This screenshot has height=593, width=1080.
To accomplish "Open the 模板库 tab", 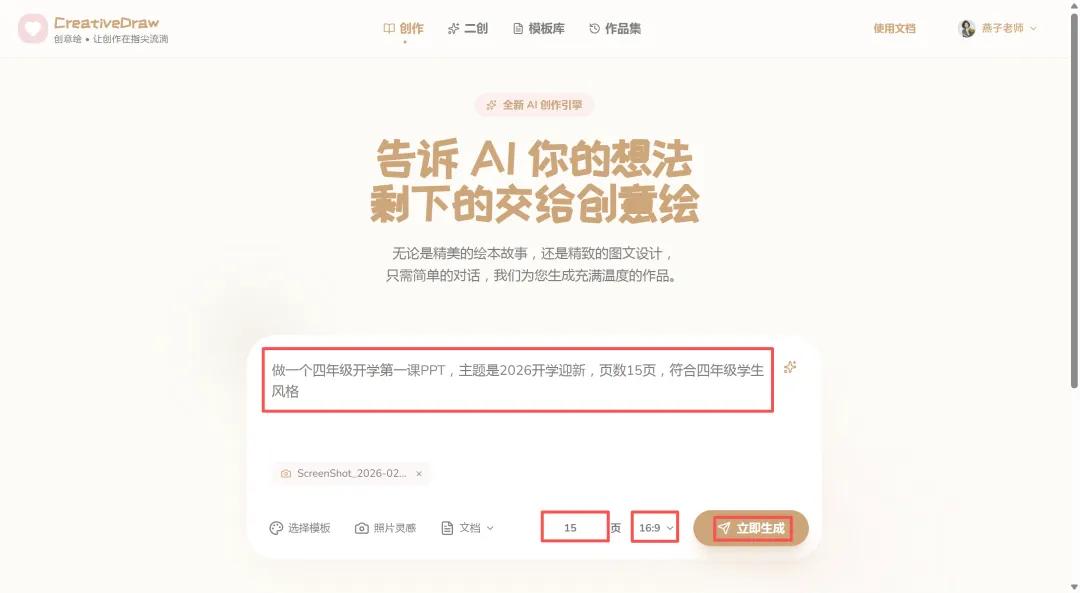I will point(539,28).
